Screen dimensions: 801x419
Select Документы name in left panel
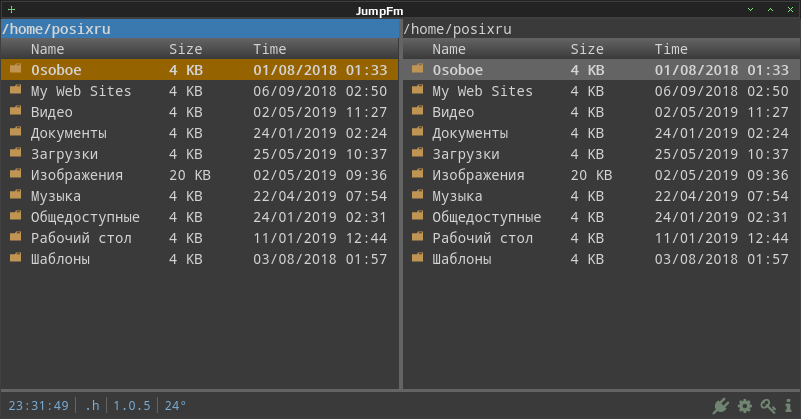[68, 133]
